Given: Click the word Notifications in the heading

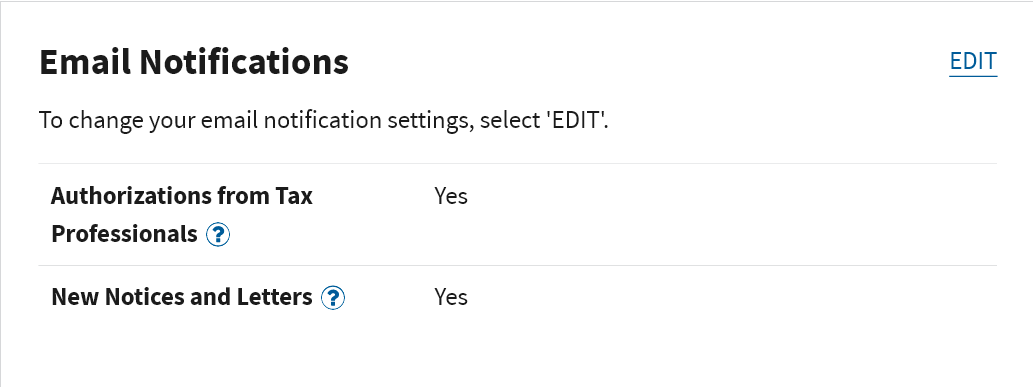Looking at the screenshot, I should click(x=244, y=62).
